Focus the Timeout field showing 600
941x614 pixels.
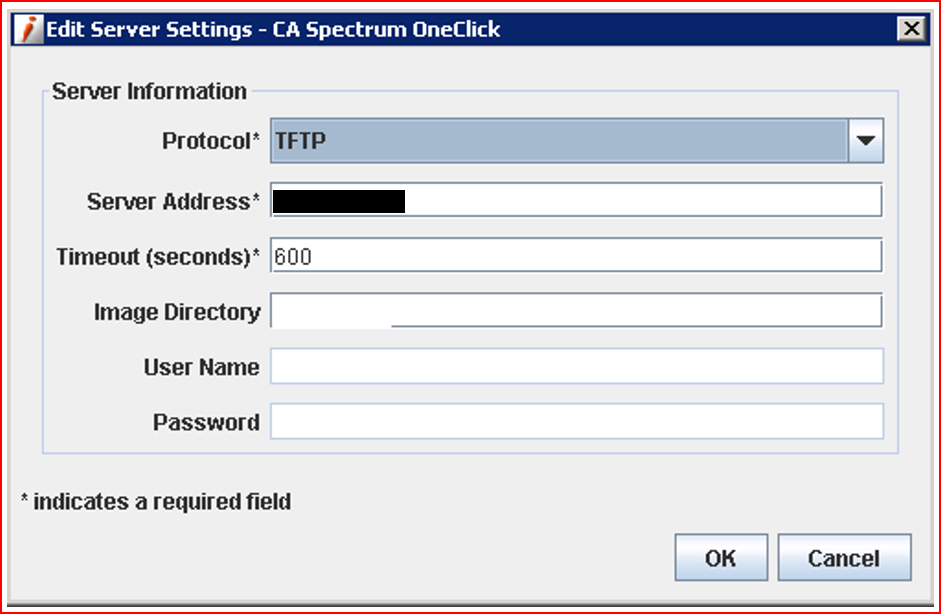click(576, 256)
